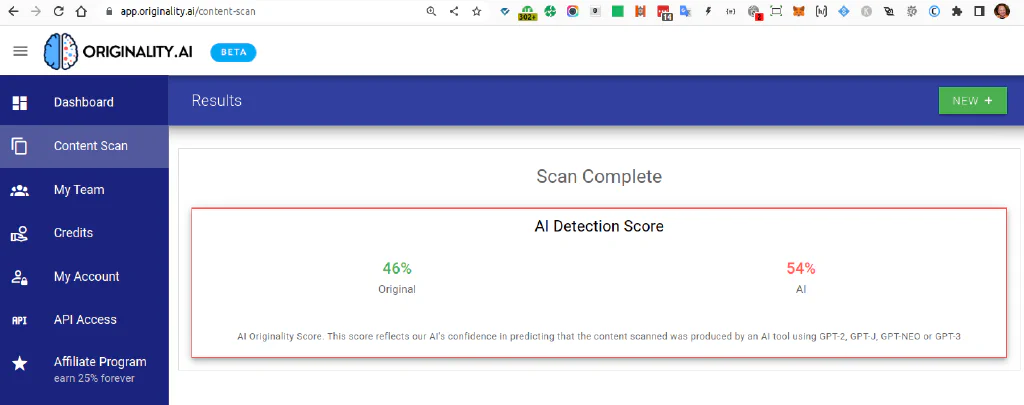1024x405 pixels.
Task: Bookmark this page with the star icon
Action: coord(477,11)
